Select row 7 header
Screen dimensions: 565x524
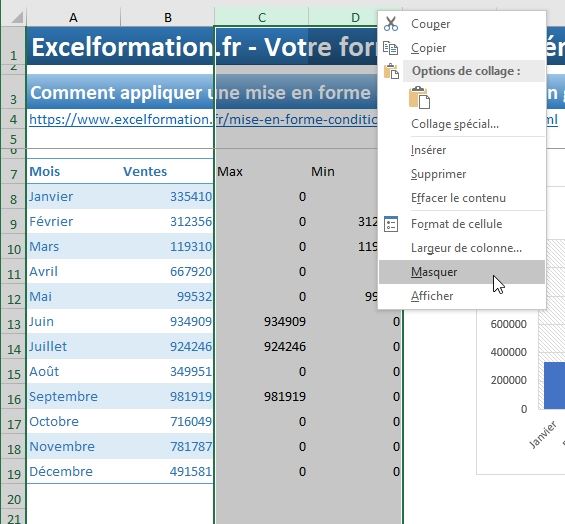coord(14,172)
